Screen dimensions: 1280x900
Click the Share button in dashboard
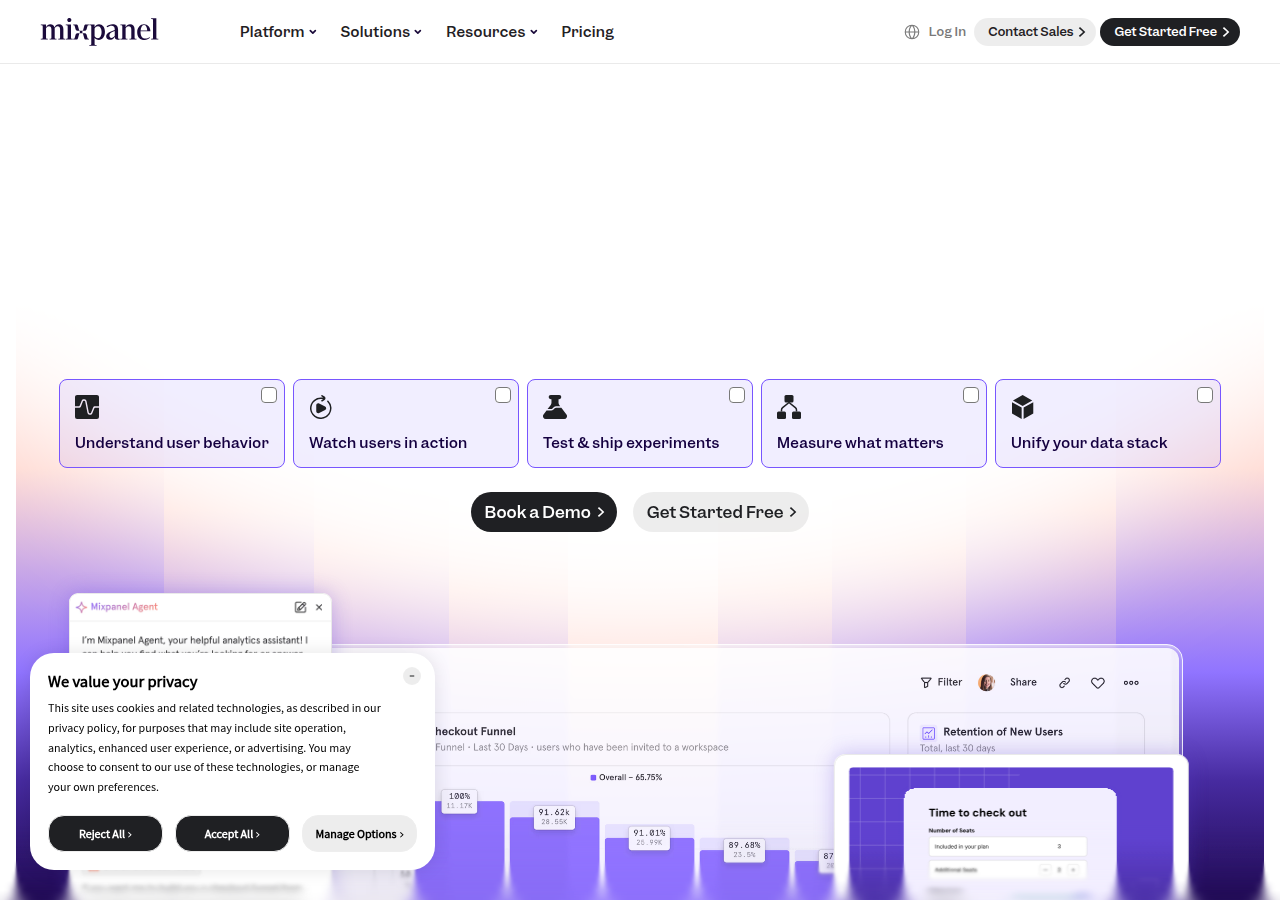coord(1023,682)
